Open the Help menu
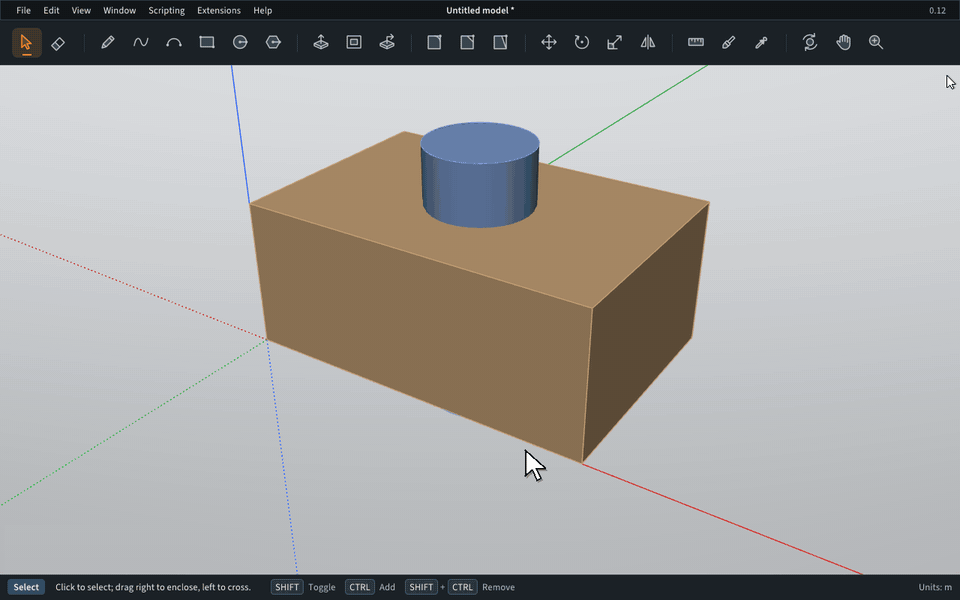 tap(263, 10)
